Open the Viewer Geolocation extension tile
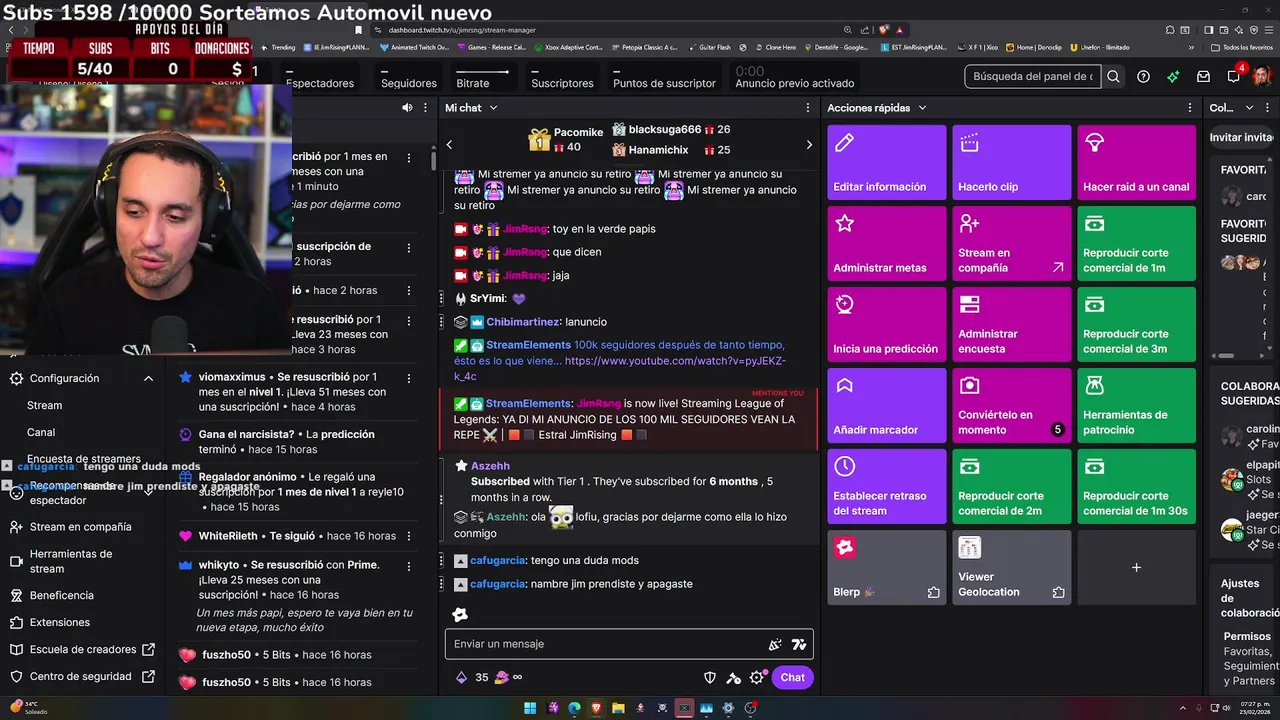 tap(1011, 567)
